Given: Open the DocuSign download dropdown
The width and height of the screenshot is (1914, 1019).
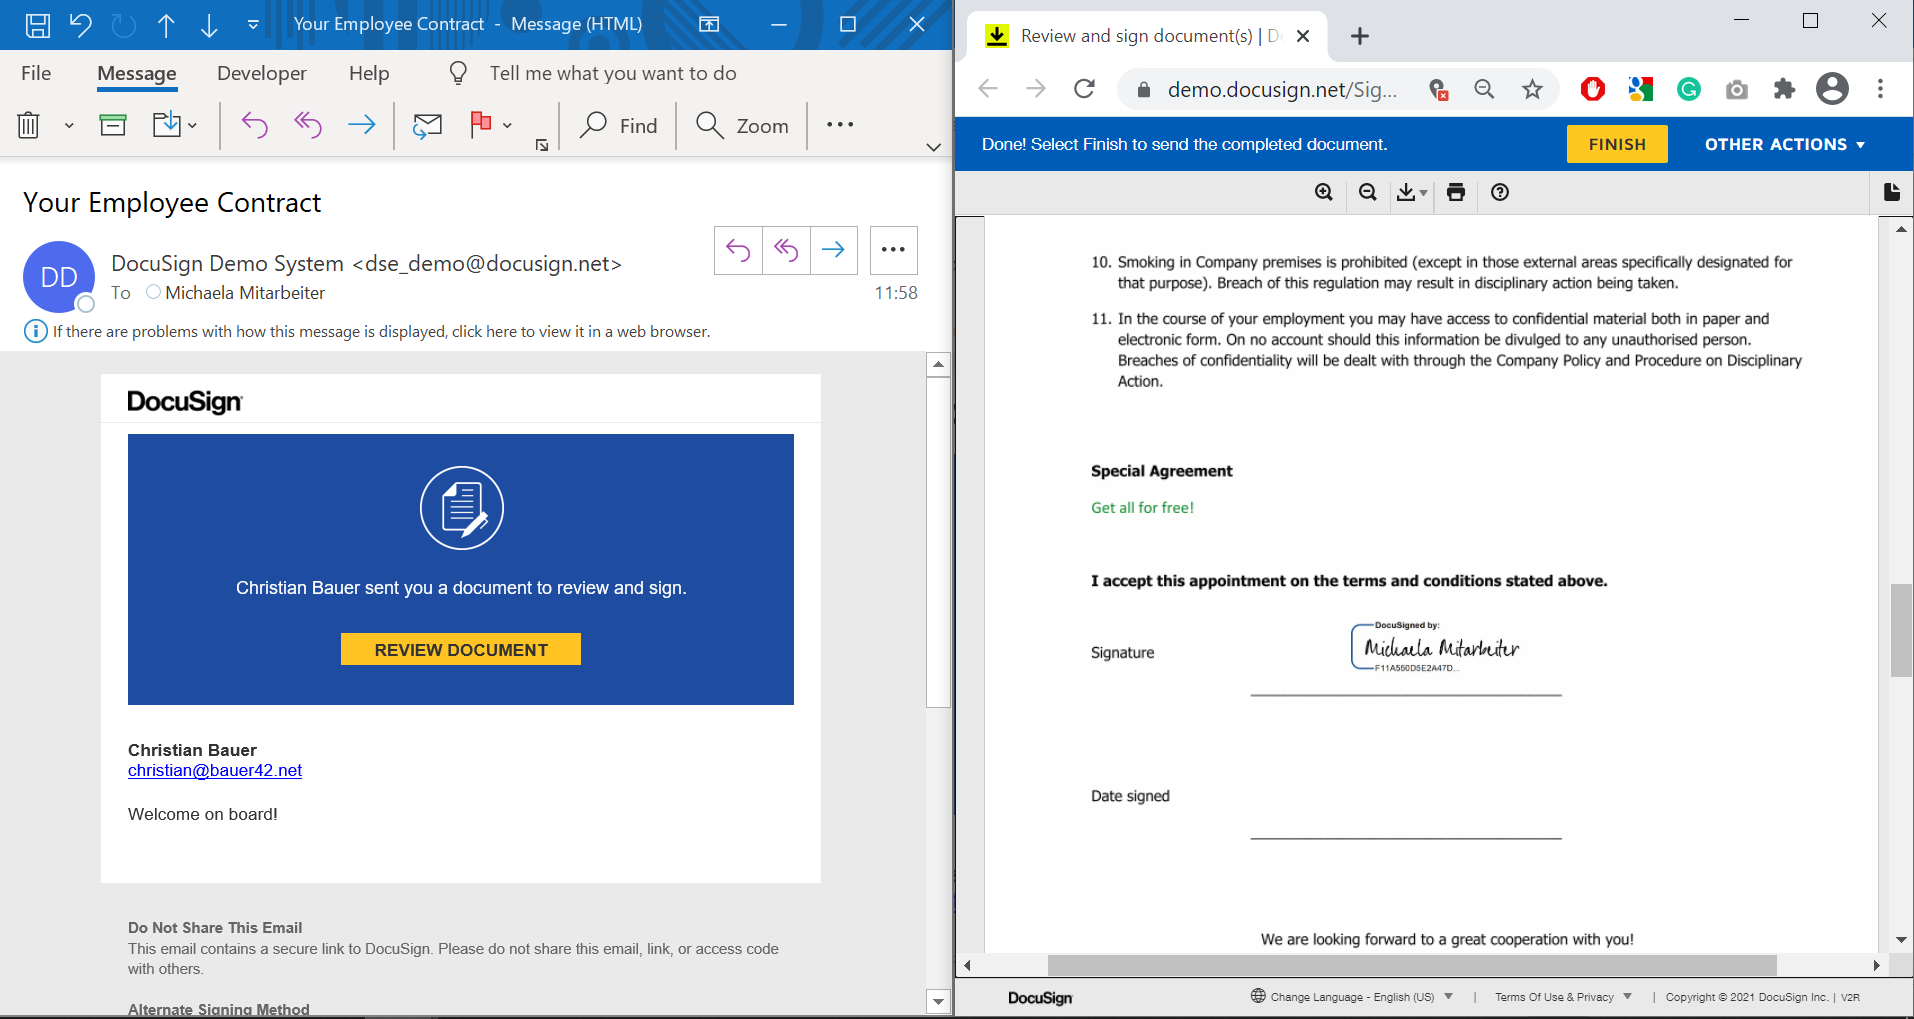Looking at the screenshot, I should pos(1412,192).
